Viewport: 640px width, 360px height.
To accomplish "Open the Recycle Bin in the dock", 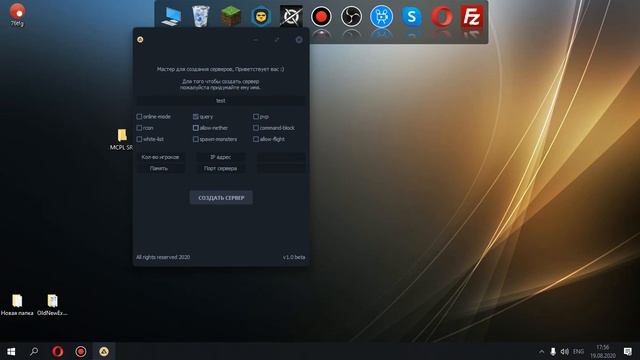I will [200, 17].
